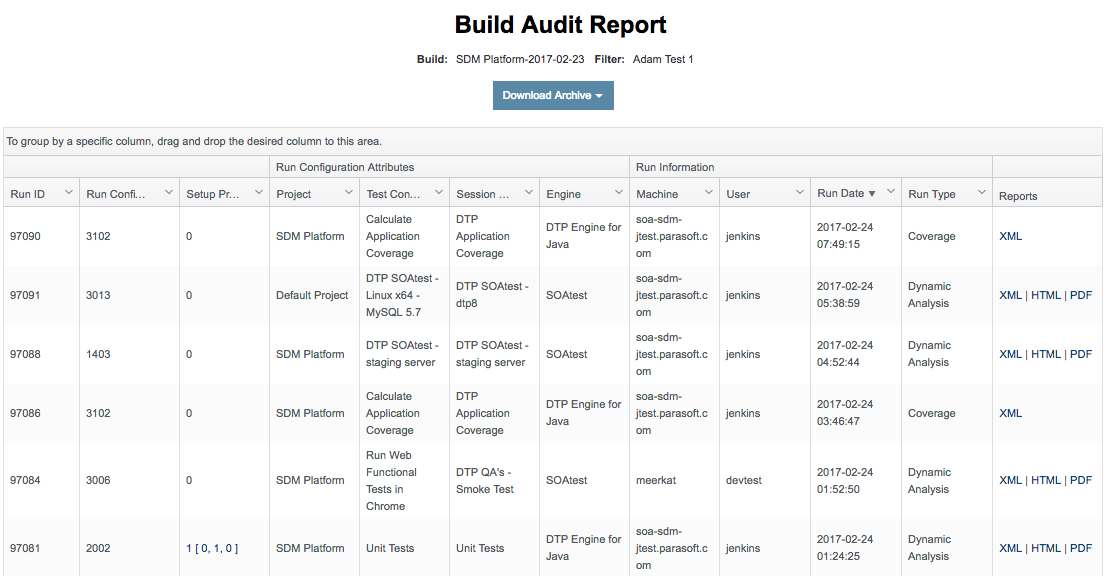1109x576 pixels.
Task: Open the Run ID column menu chevron
Action: click(69, 192)
